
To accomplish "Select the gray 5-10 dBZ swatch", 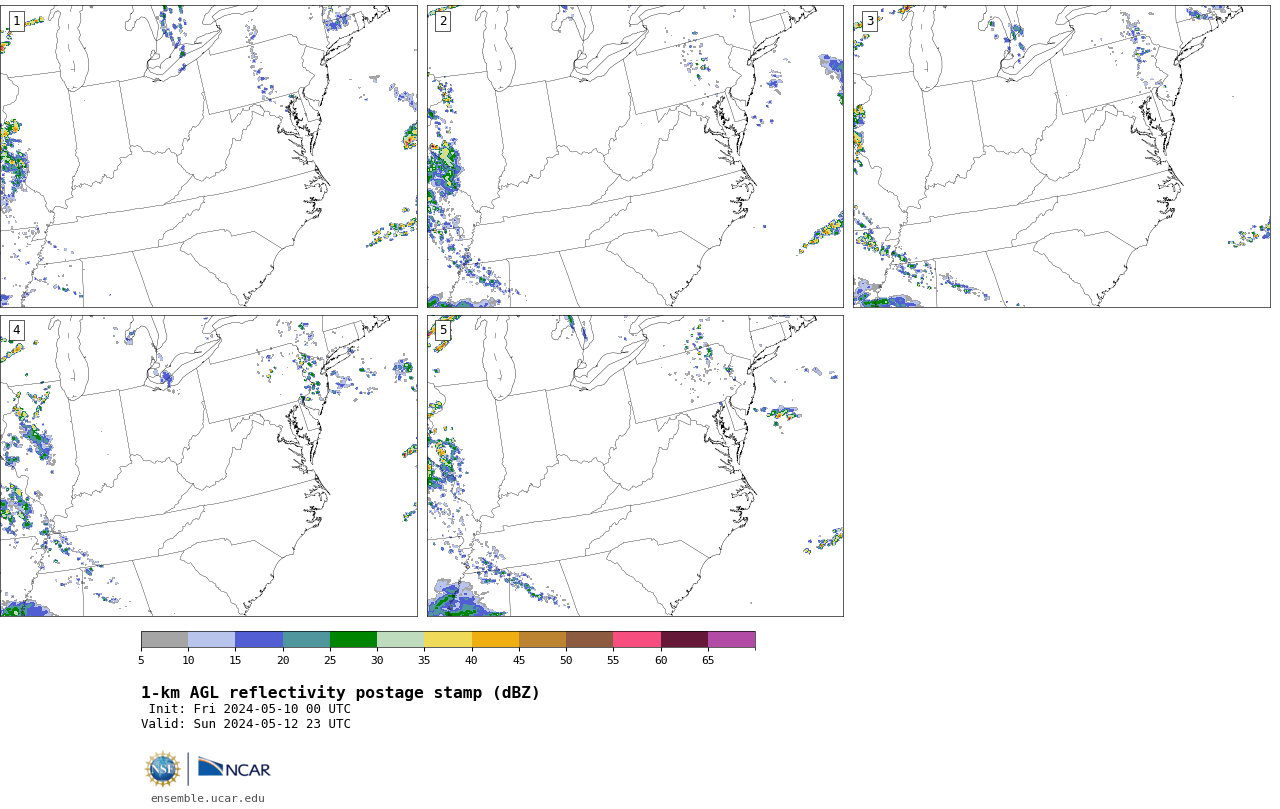I will (164, 640).
